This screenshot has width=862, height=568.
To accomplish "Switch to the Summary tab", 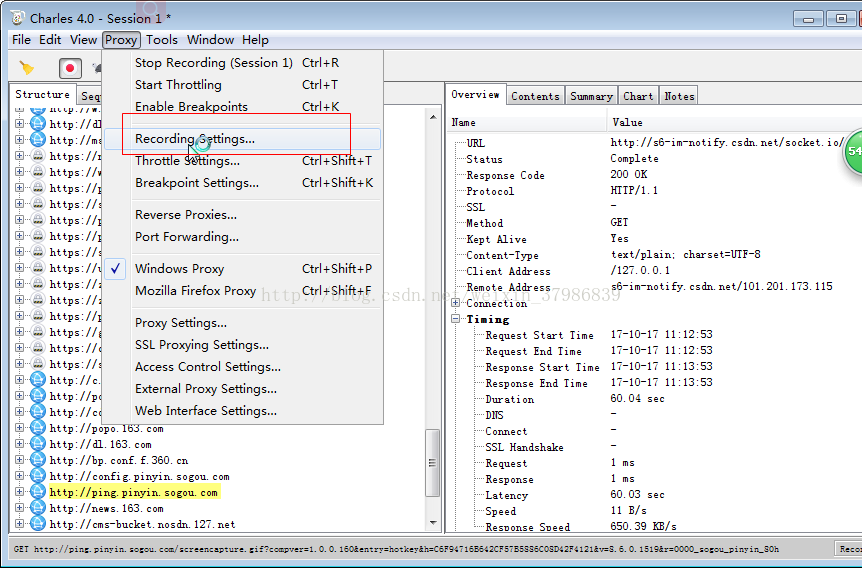I will (x=591, y=96).
